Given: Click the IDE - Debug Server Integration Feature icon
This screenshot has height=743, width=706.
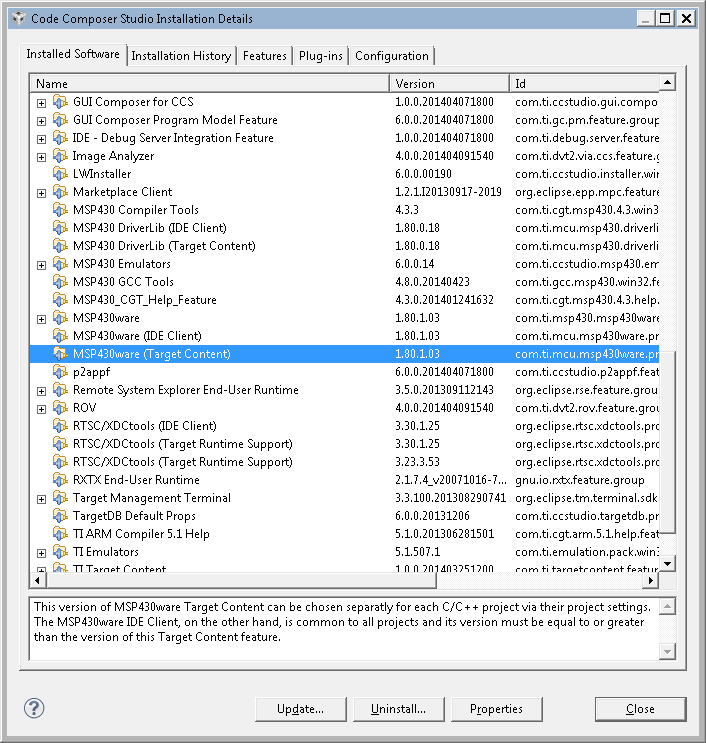Looking at the screenshot, I should (60, 138).
